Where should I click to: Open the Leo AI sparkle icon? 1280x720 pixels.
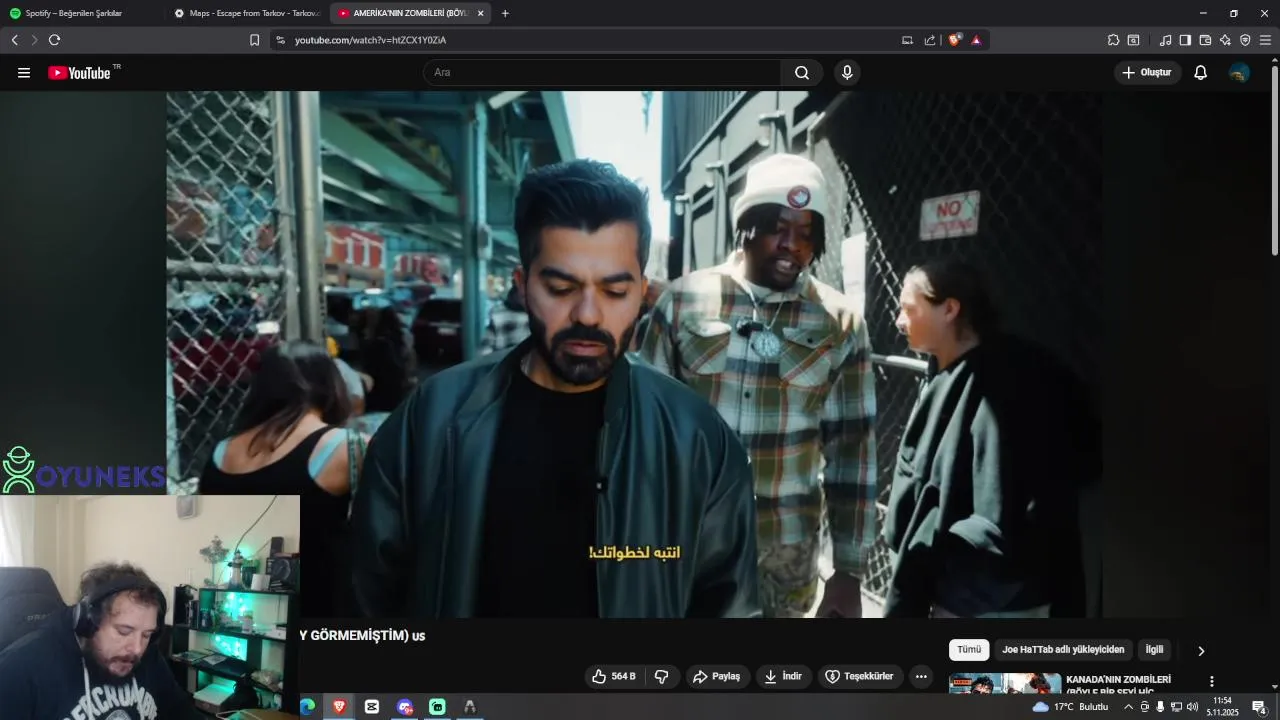[1225, 40]
